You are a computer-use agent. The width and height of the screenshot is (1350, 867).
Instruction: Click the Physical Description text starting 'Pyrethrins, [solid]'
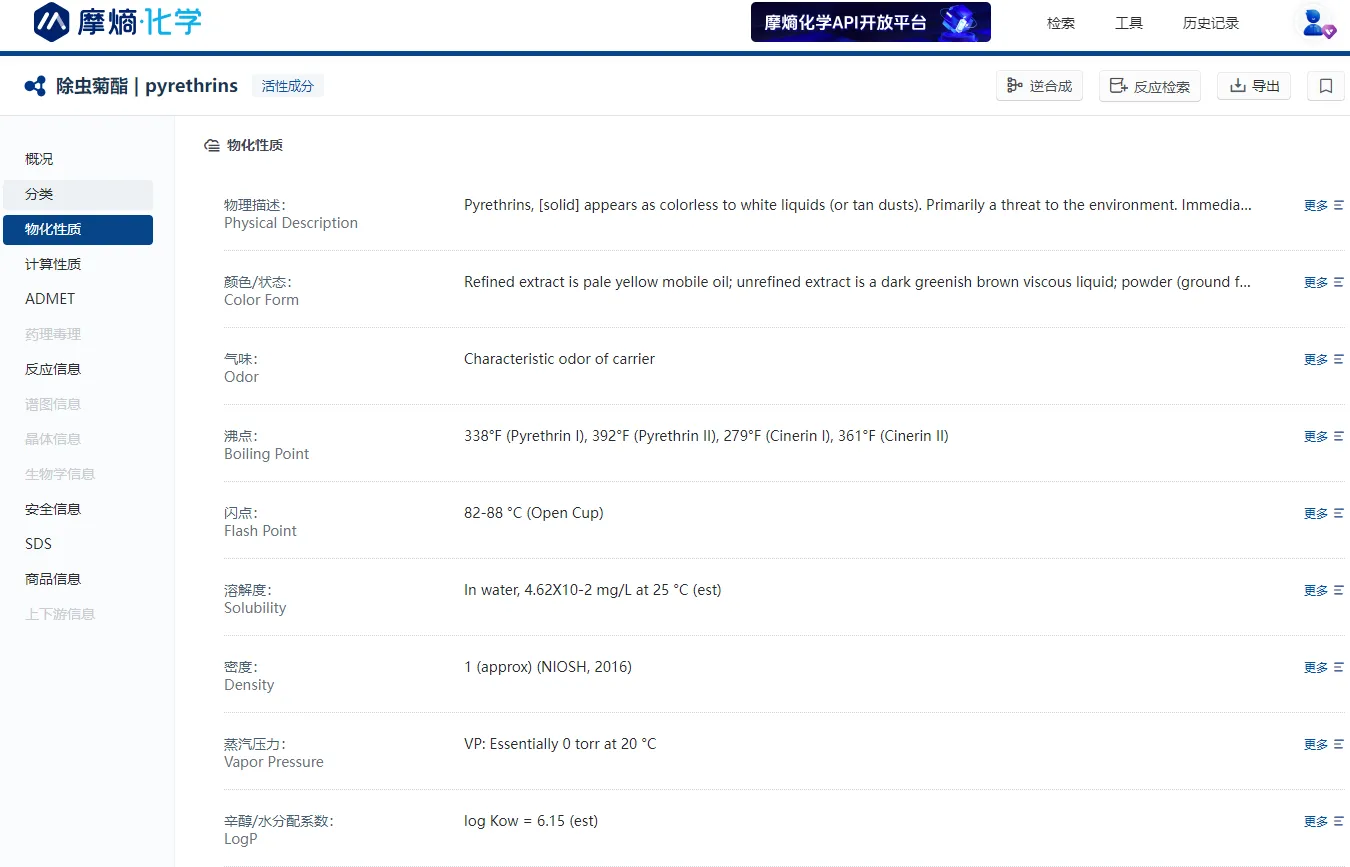tap(858, 205)
